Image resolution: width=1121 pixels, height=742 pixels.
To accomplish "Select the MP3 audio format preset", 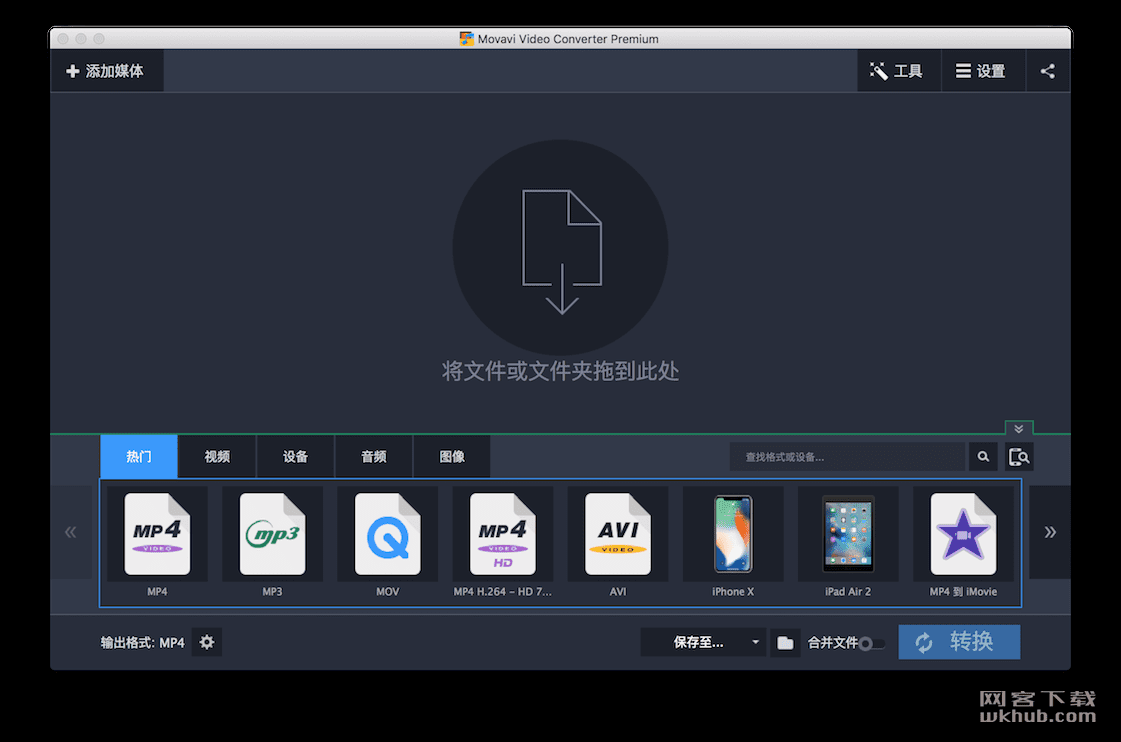I will 272,543.
